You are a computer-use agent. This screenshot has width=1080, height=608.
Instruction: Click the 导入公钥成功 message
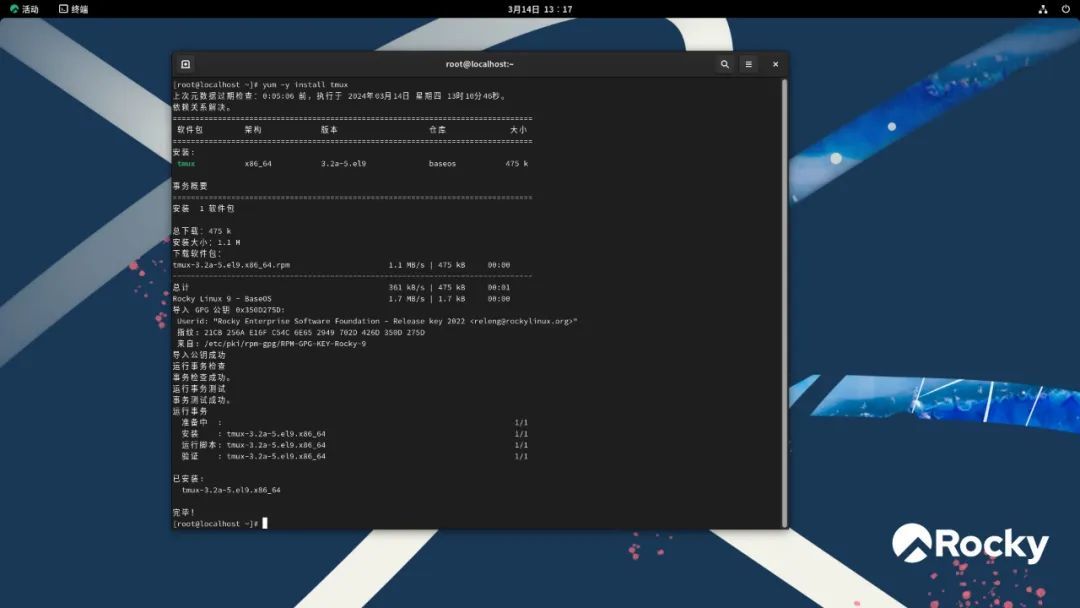point(199,355)
